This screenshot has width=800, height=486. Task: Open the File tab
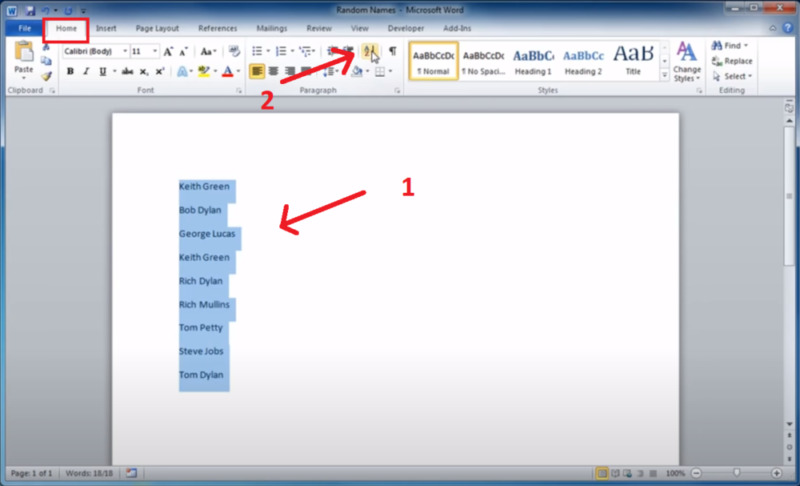click(x=24, y=29)
